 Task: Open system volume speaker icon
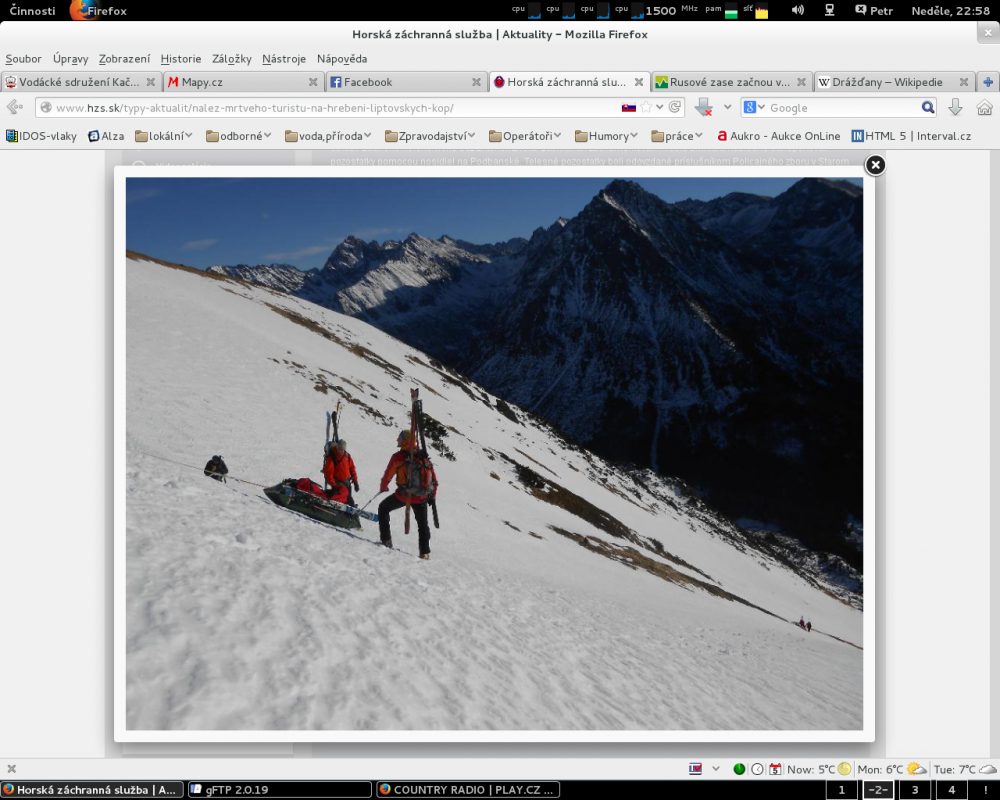tap(797, 10)
